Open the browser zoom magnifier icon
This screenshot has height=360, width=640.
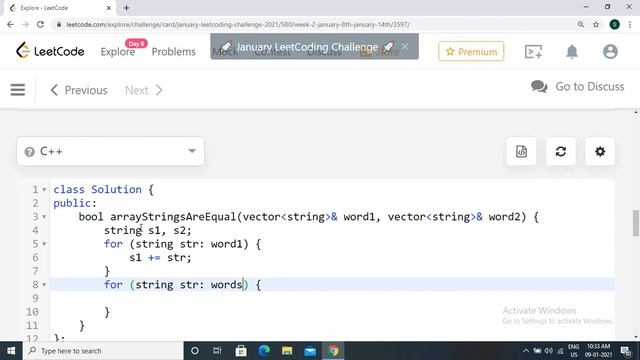580,24
